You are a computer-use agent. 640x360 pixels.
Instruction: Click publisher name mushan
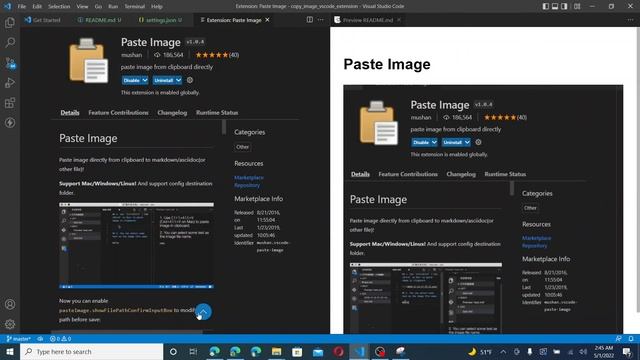131,55
